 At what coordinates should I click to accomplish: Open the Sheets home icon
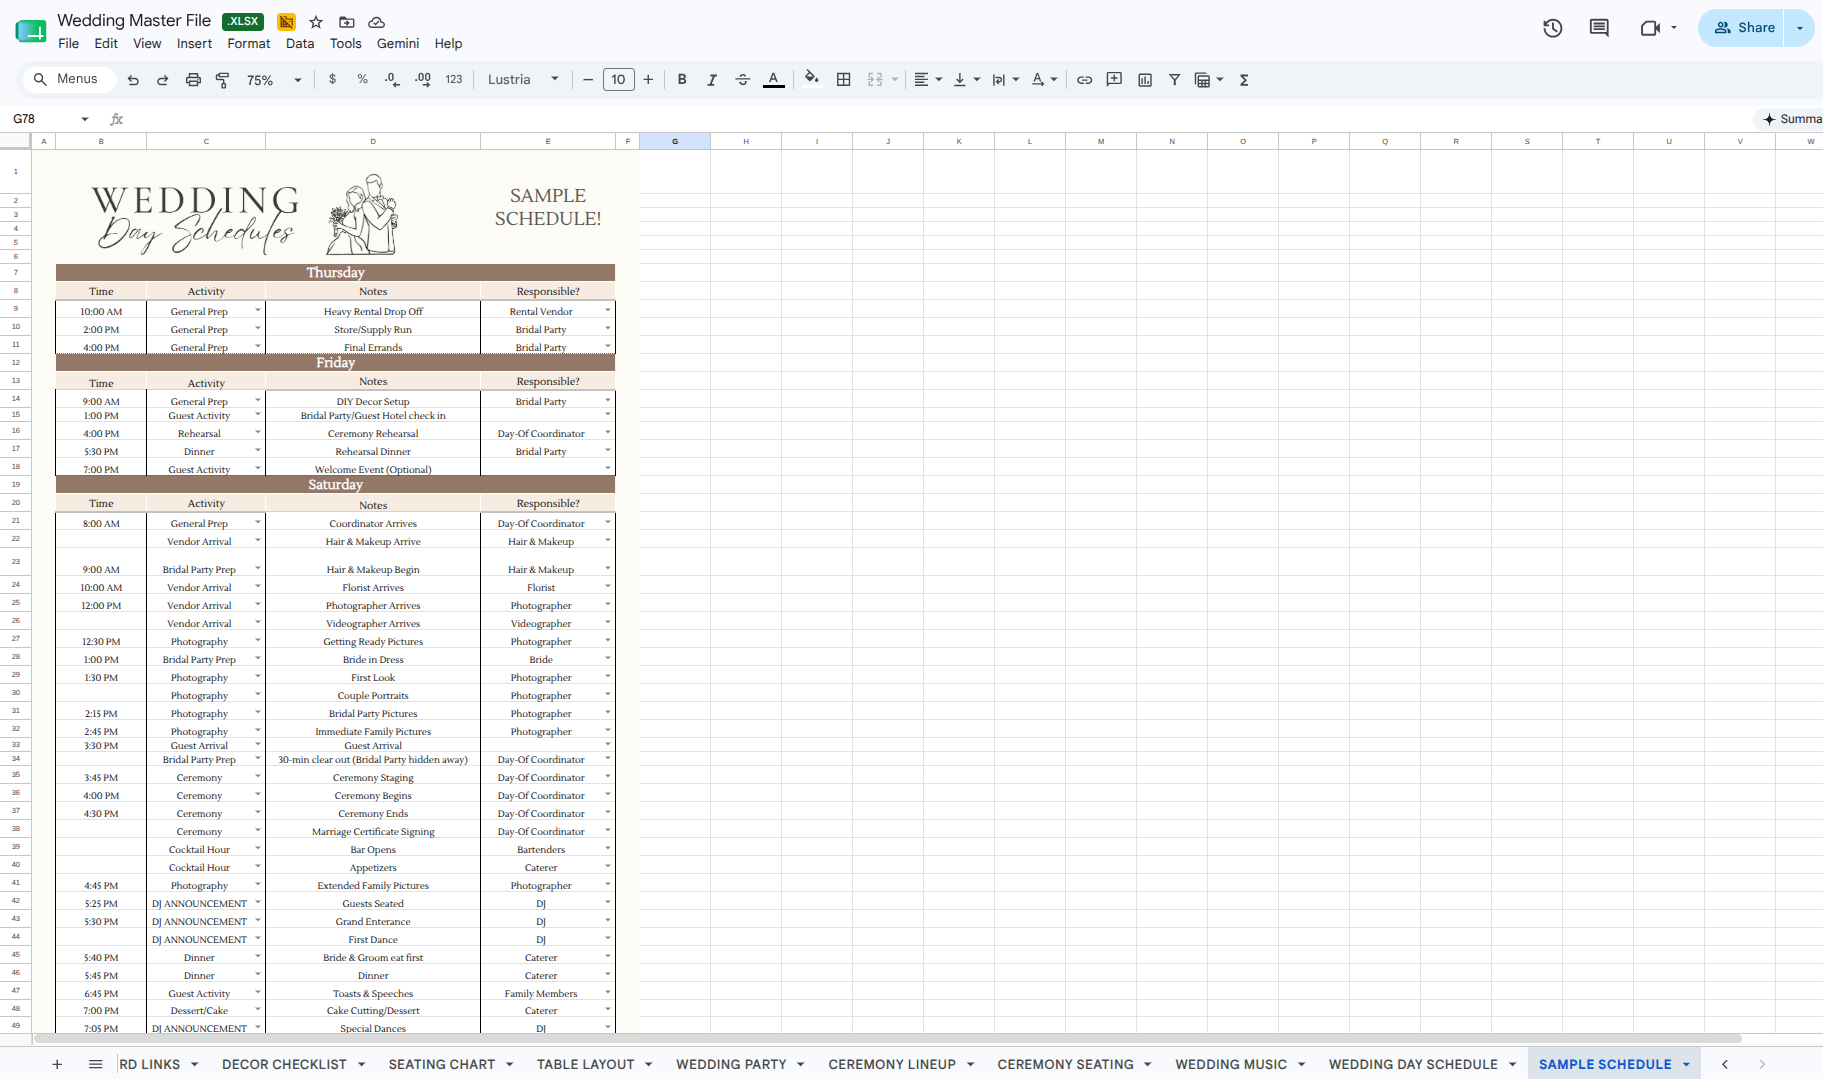pos(31,31)
